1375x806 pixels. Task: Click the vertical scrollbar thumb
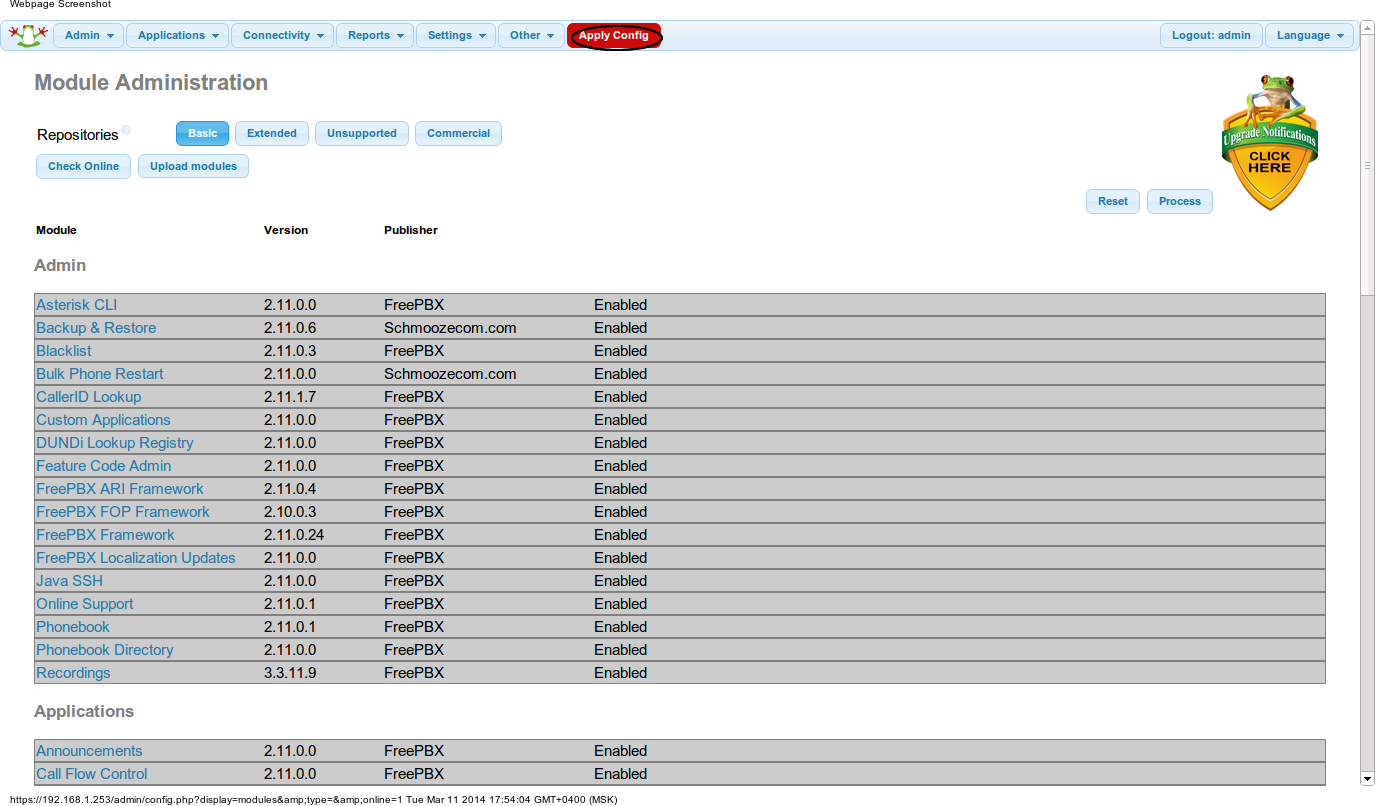tap(1367, 166)
